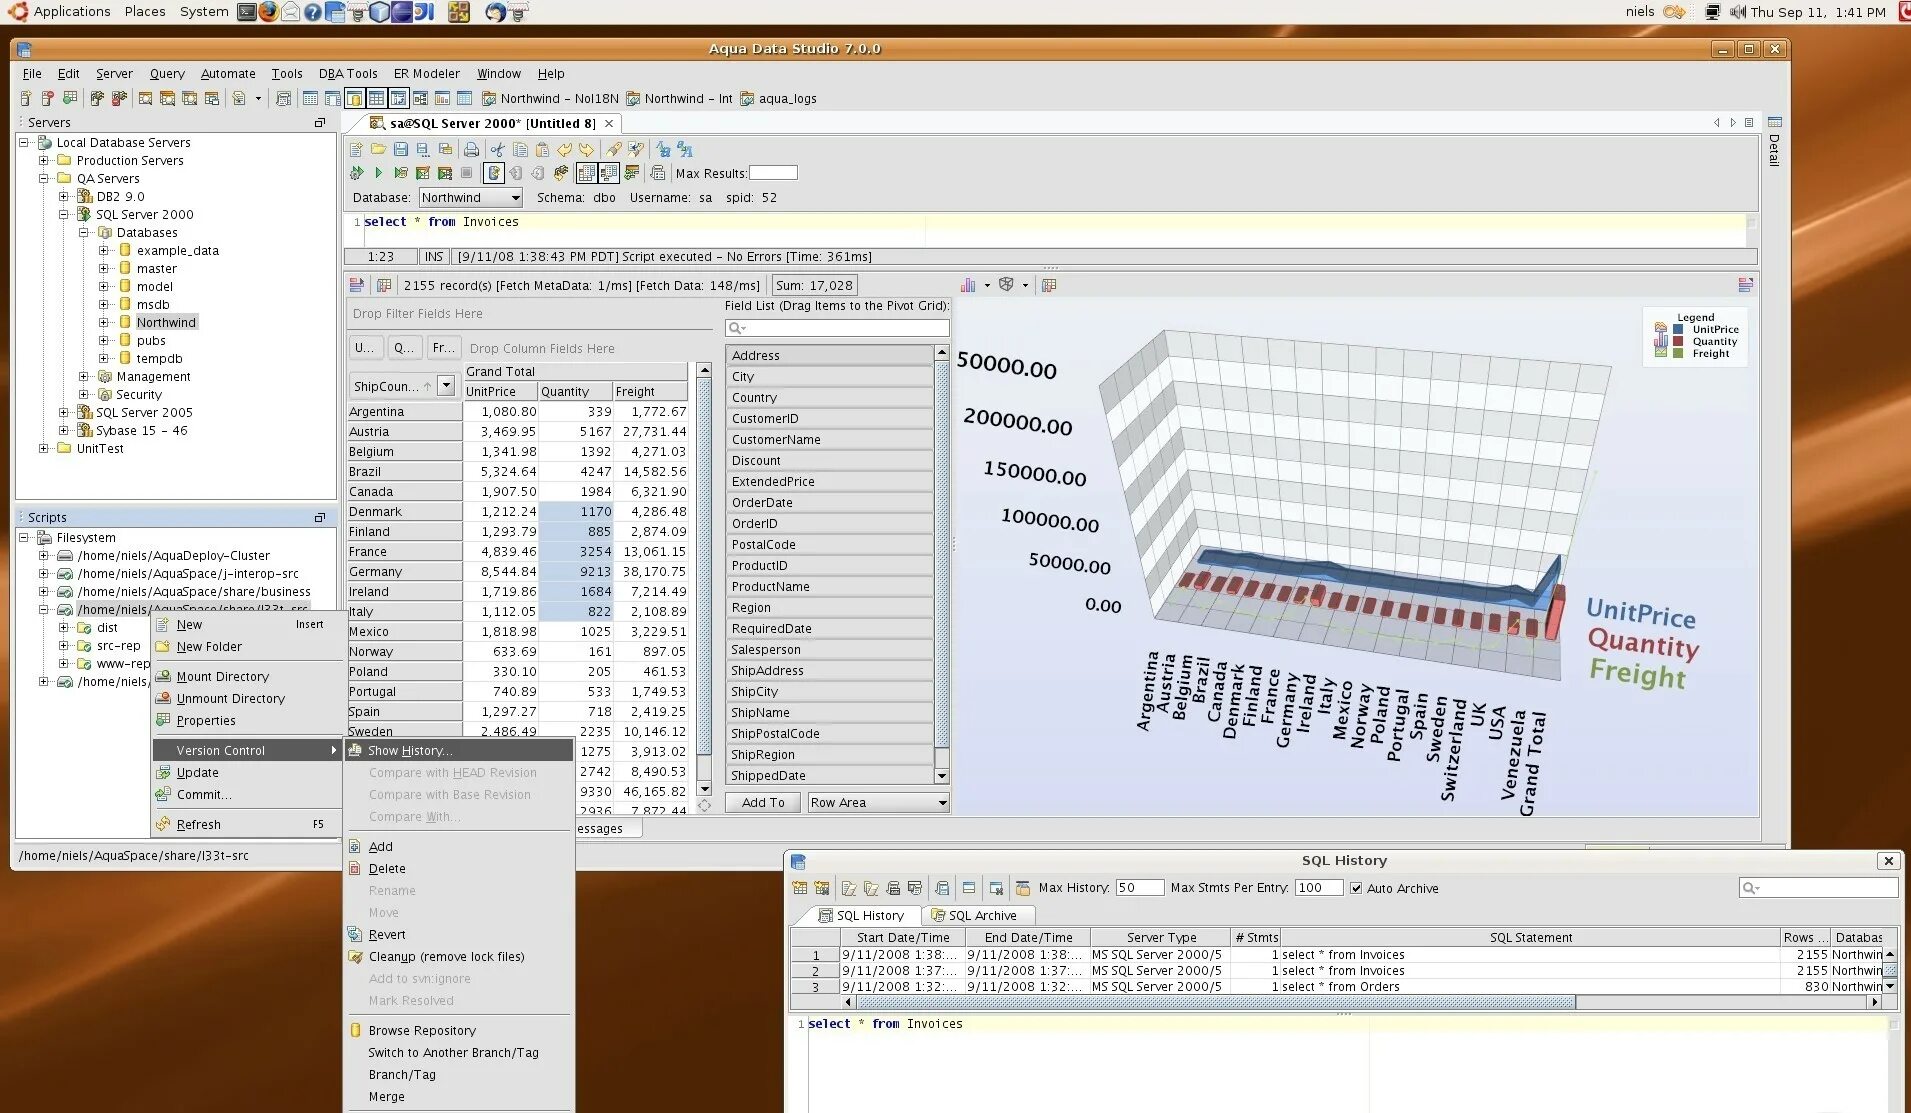This screenshot has height=1113, width=1911.
Task: Click the Max History input field
Action: 1140,888
